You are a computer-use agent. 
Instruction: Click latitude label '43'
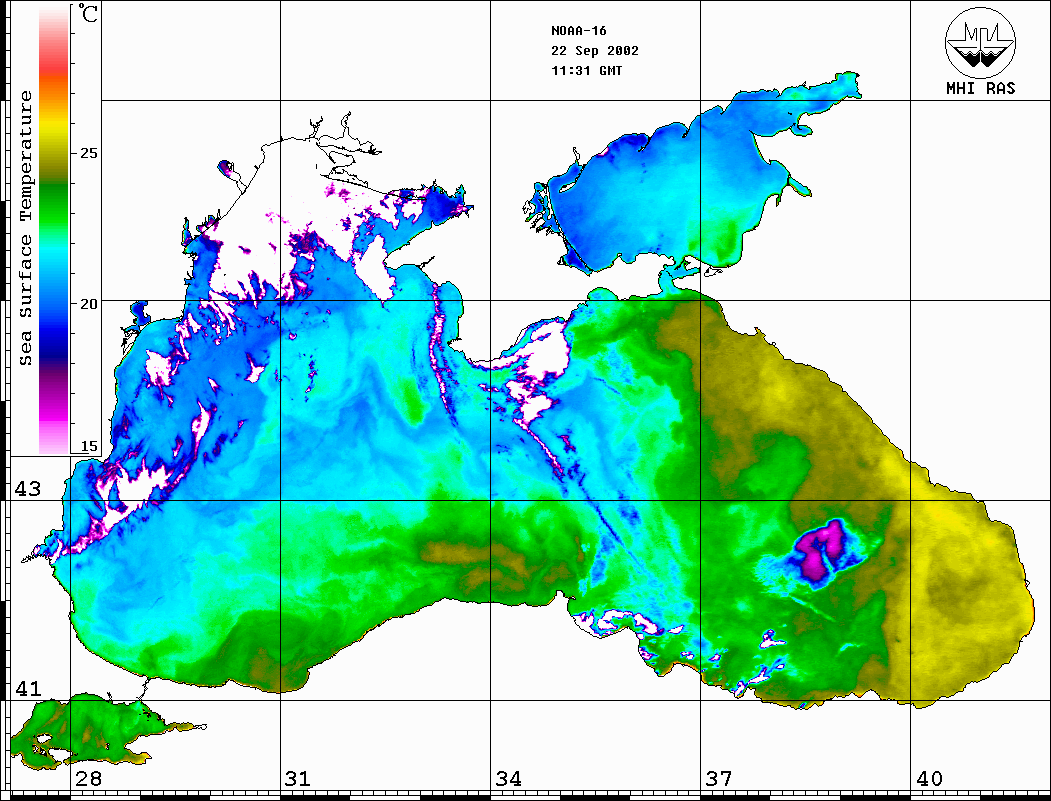click(27, 489)
